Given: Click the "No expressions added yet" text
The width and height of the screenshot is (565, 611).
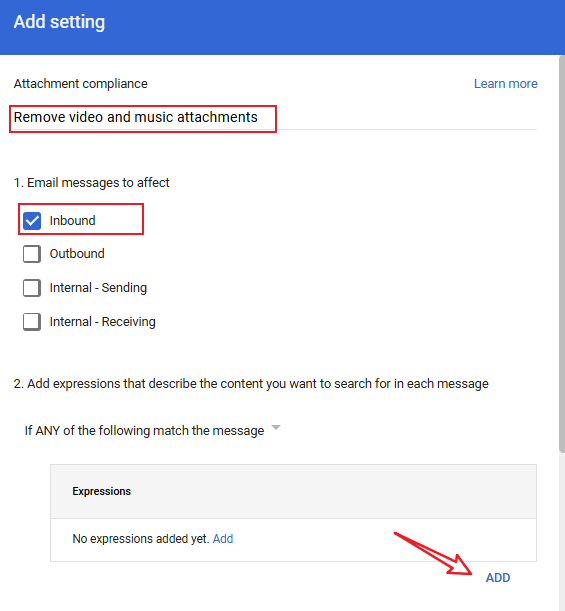Looking at the screenshot, I should click(141, 539).
